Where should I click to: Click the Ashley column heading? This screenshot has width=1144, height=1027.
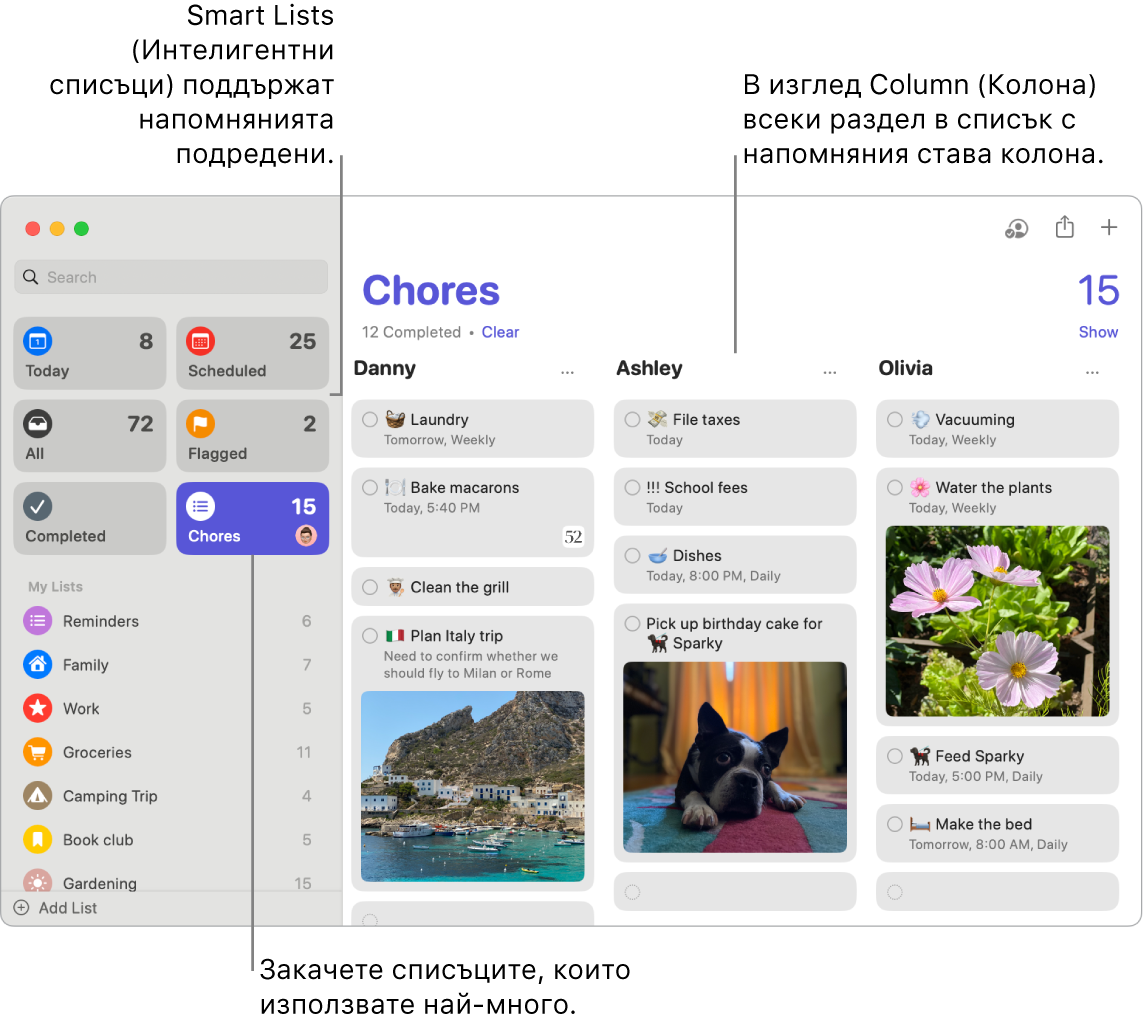(x=649, y=368)
